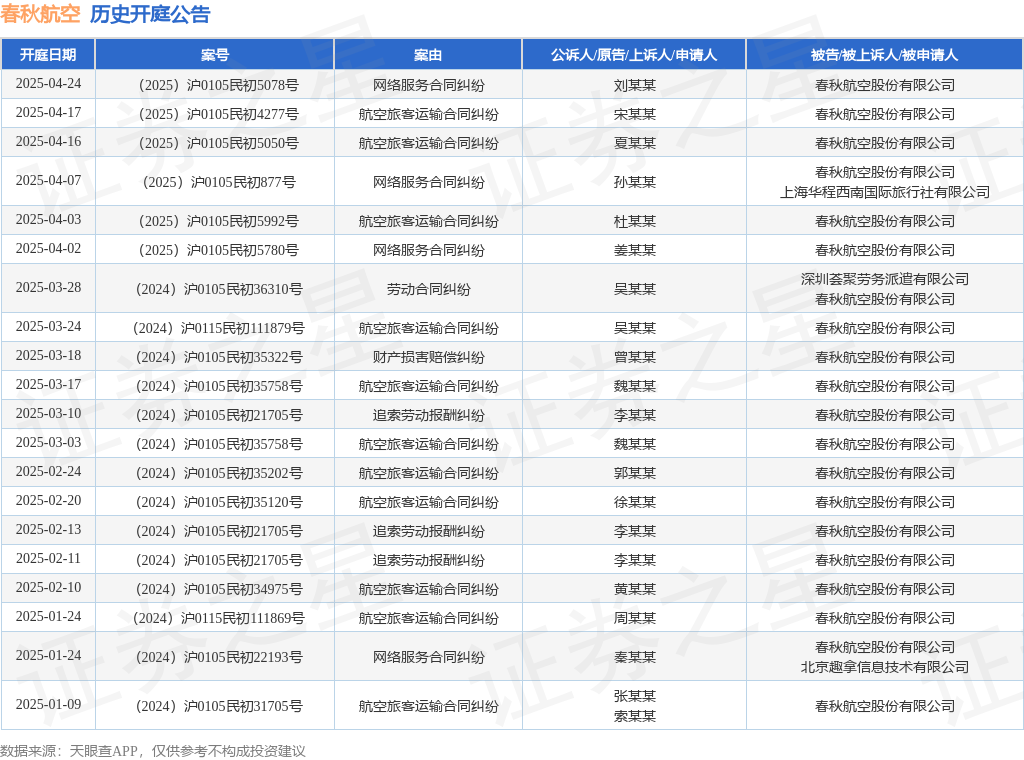Click the 被告/被上诉人/被申请人 column header
This screenshot has width=1024, height=760.
tap(885, 55)
